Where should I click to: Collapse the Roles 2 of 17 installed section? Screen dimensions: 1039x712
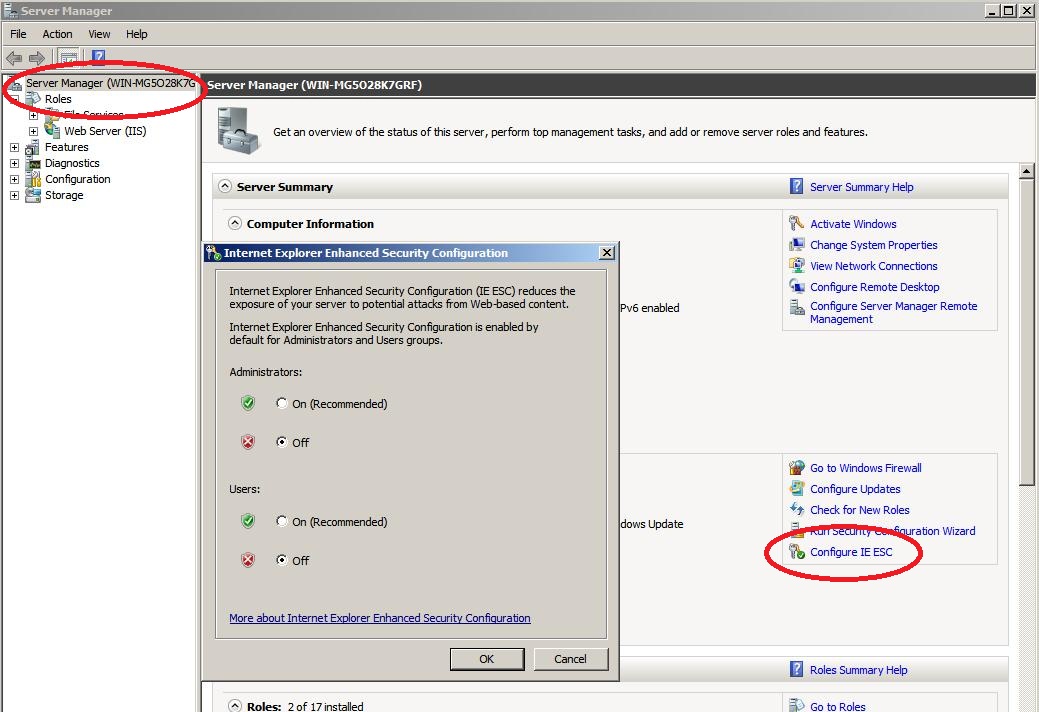pos(235,705)
